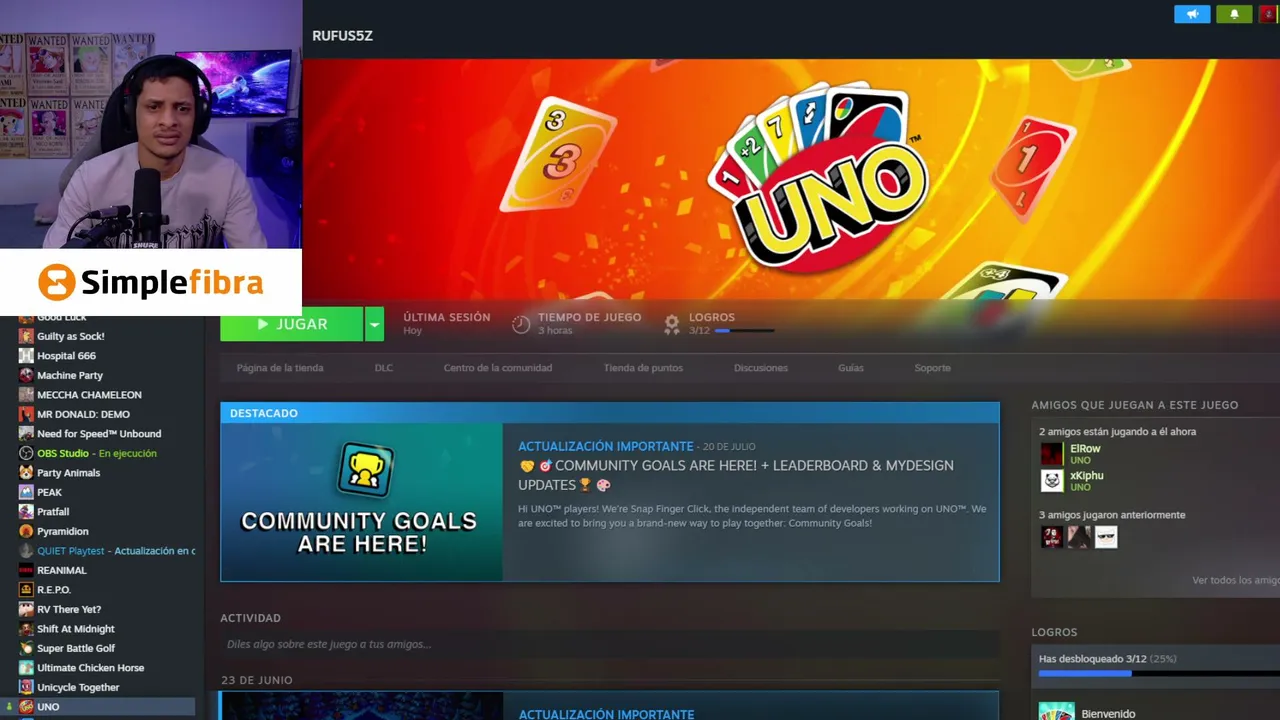The width and height of the screenshot is (1280, 720).
Task: Open the Página de la tienda tab
Action: 280,368
